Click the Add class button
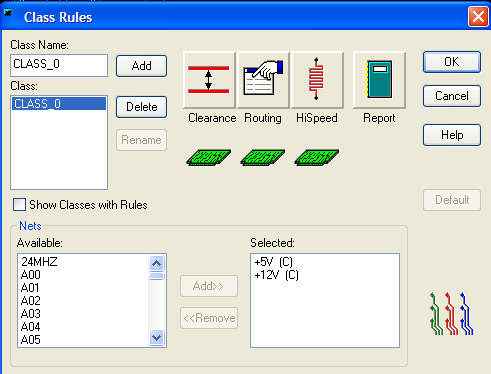 tap(141, 66)
